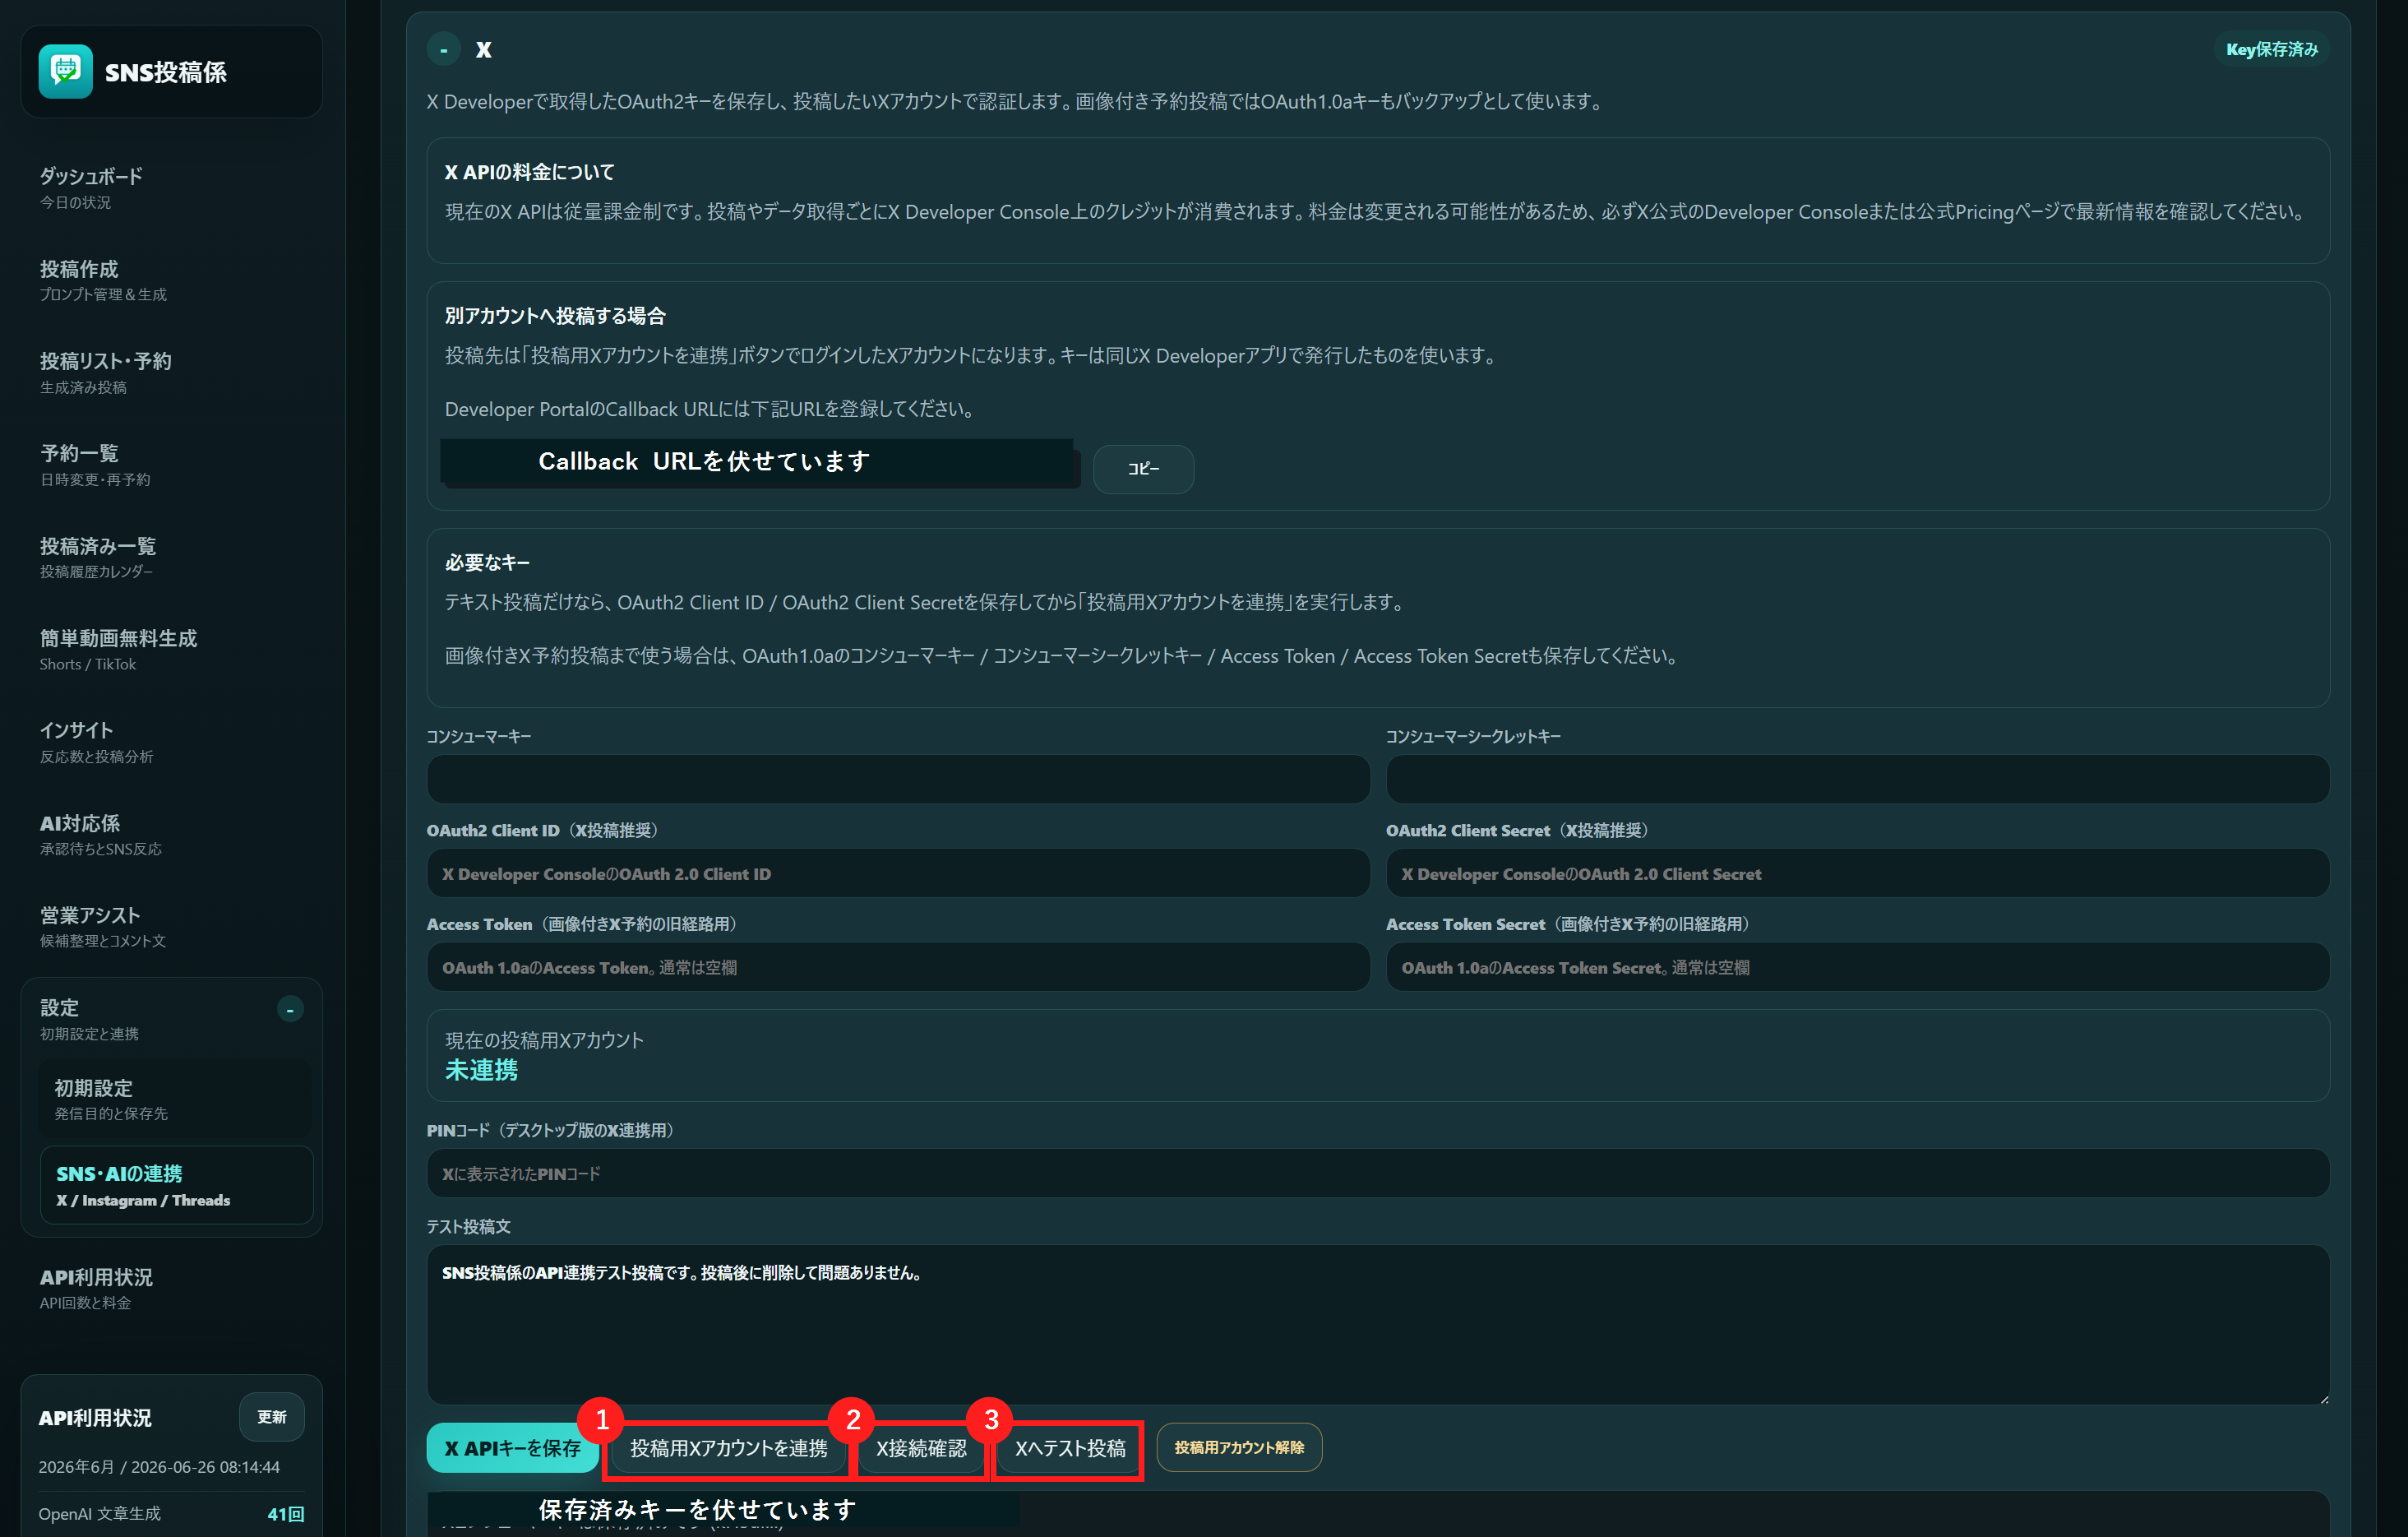Click Xへテスト投稿 button
This screenshot has width=2408, height=1537.
(x=1070, y=1448)
